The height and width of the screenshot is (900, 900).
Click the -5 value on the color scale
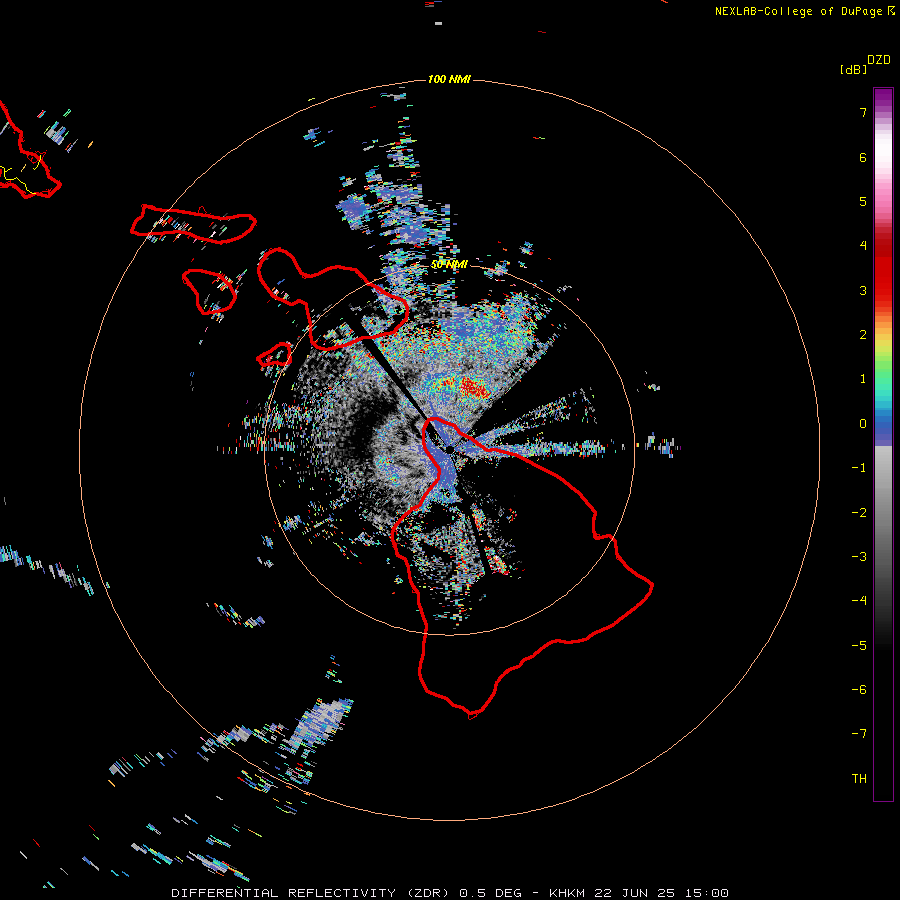click(x=859, y=646)
